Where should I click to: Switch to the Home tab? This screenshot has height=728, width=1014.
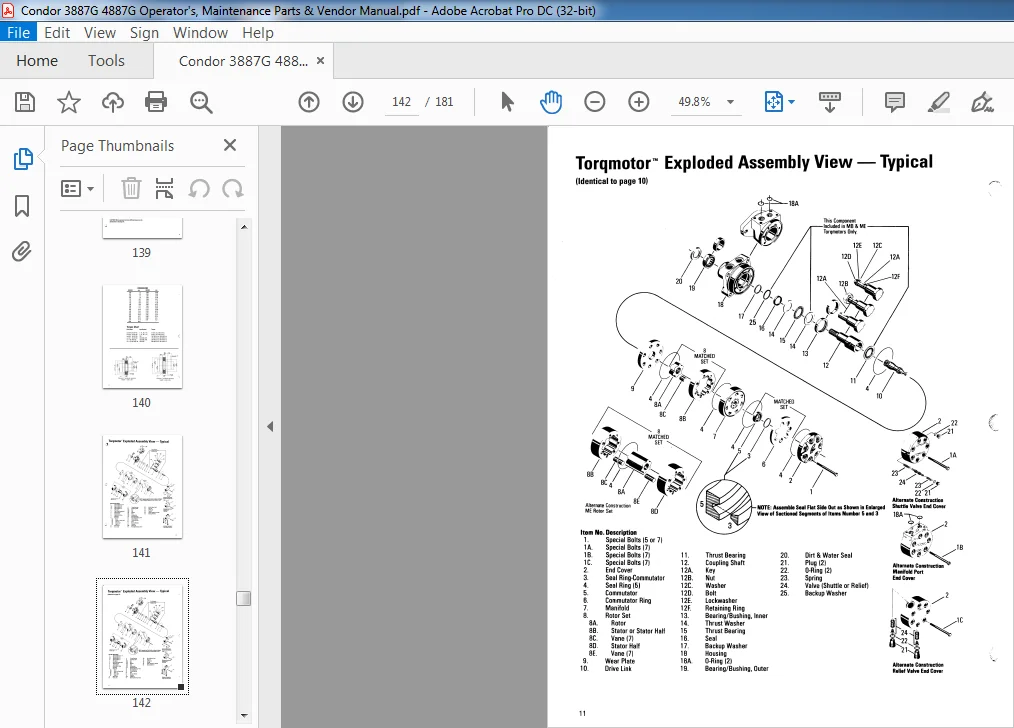(x=37, y=61)
